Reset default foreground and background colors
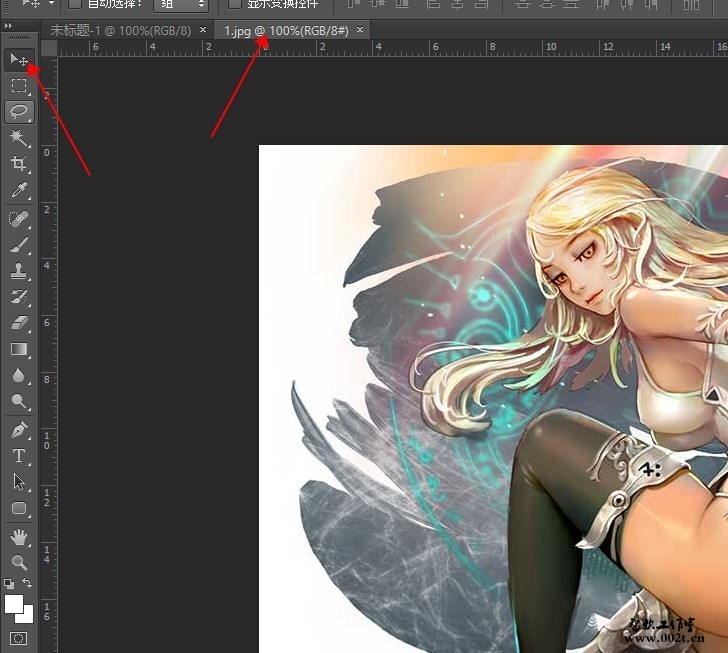The image size is (728, 653). (x=9, y=583)
